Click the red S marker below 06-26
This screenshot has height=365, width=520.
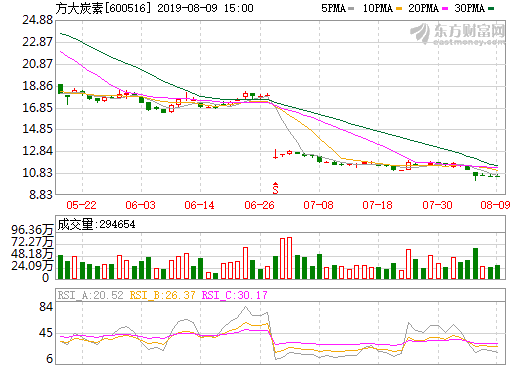[275, 188]
